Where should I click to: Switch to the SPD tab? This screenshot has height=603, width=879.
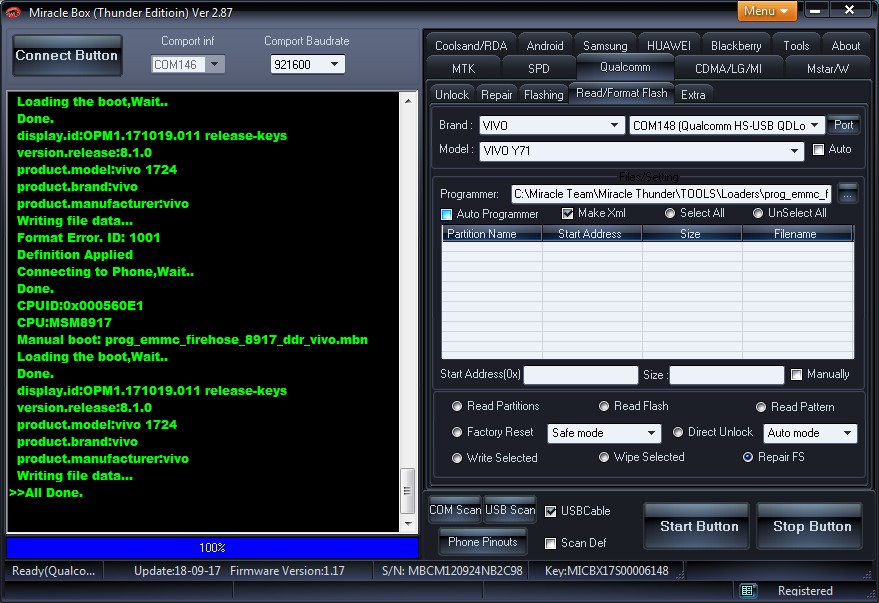539,68
